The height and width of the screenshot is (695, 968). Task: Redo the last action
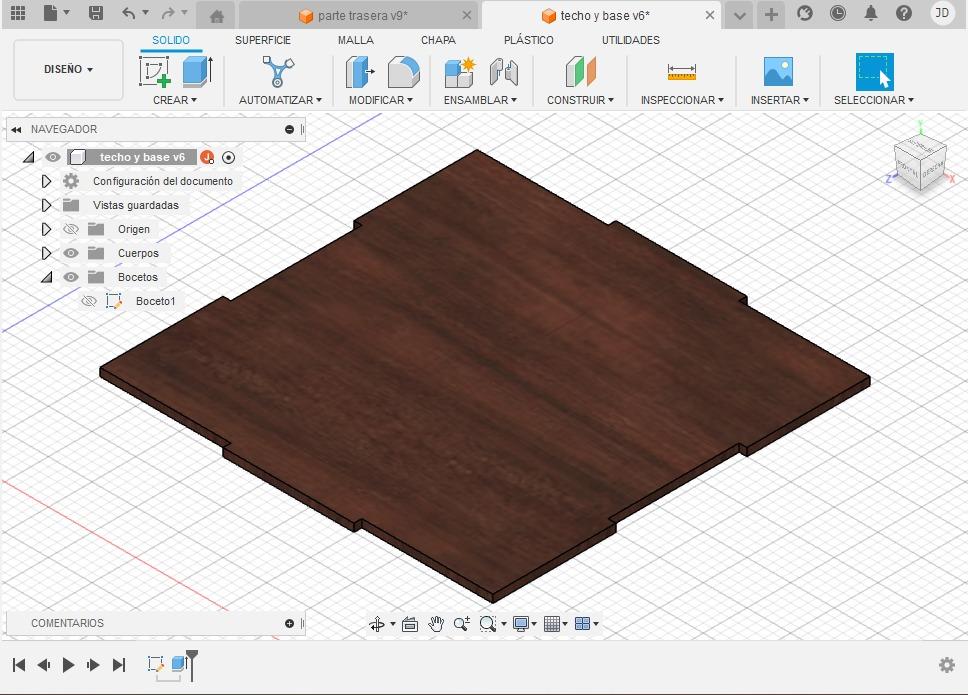(167, 13)
